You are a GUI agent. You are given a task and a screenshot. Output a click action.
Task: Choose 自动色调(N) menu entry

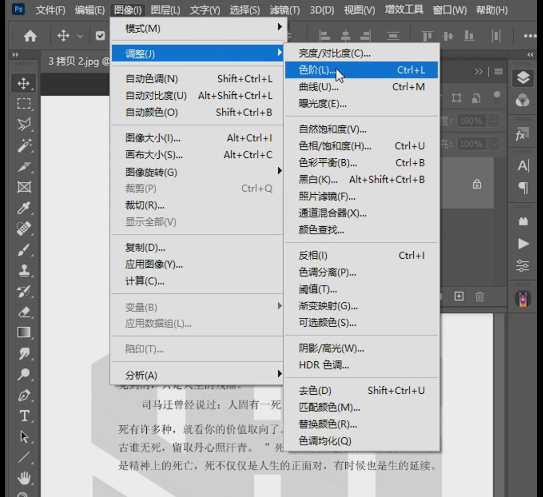coord(198,79)
